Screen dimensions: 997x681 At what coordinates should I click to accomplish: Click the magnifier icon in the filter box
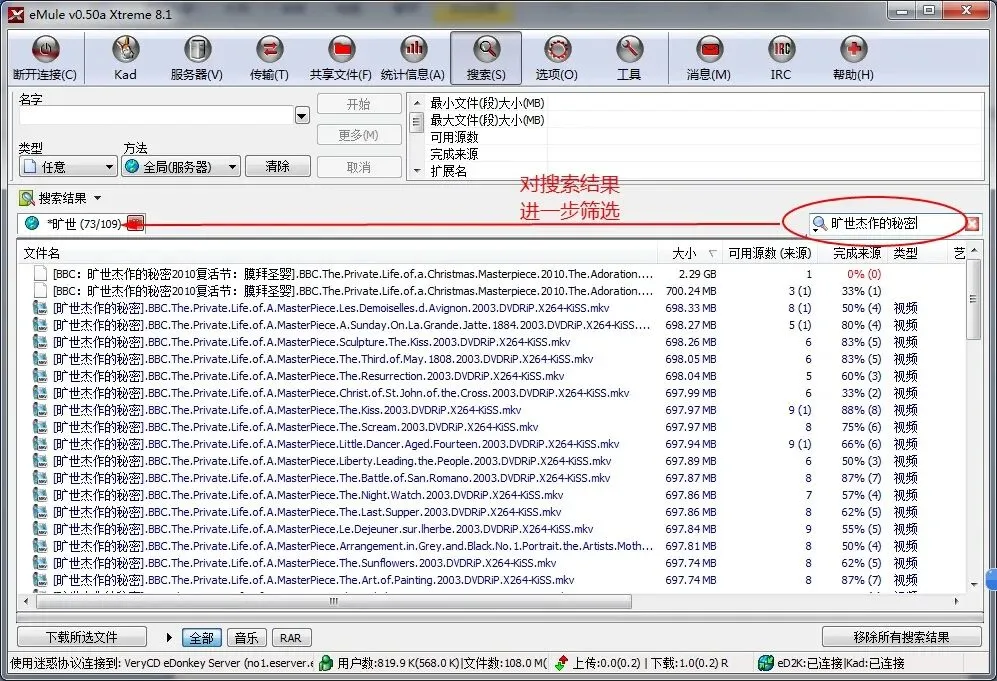819,223
